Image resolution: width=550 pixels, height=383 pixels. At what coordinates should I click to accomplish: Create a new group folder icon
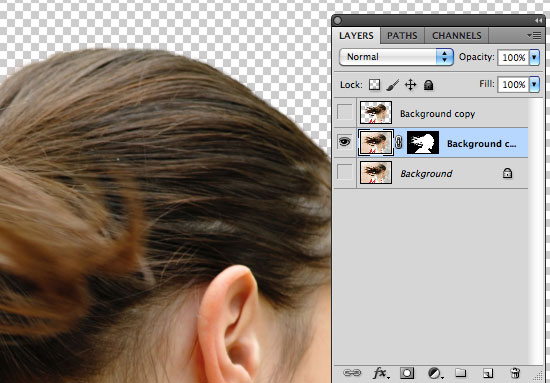(461, 372)
